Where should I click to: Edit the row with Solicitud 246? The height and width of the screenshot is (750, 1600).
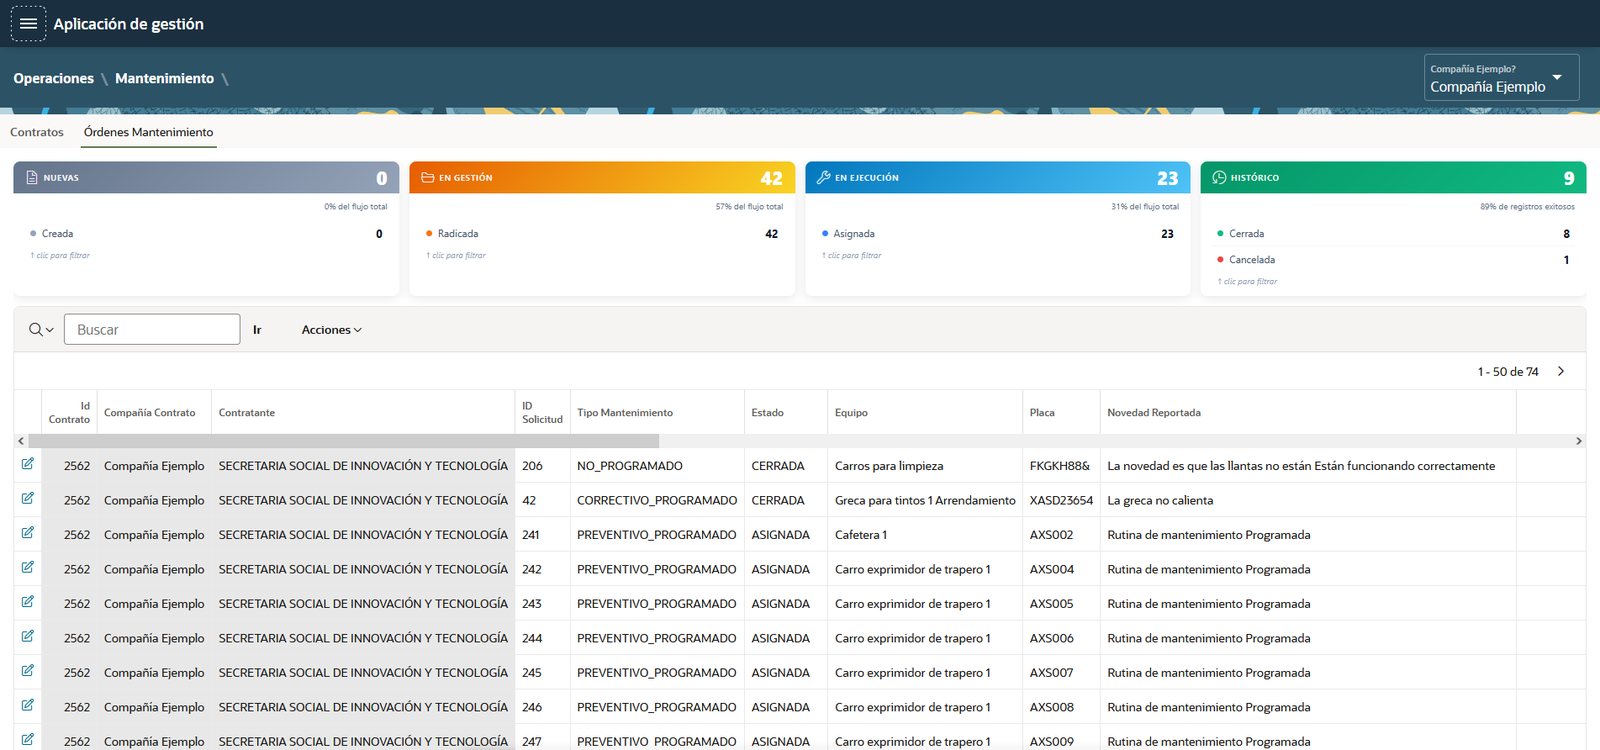(28, 705)
